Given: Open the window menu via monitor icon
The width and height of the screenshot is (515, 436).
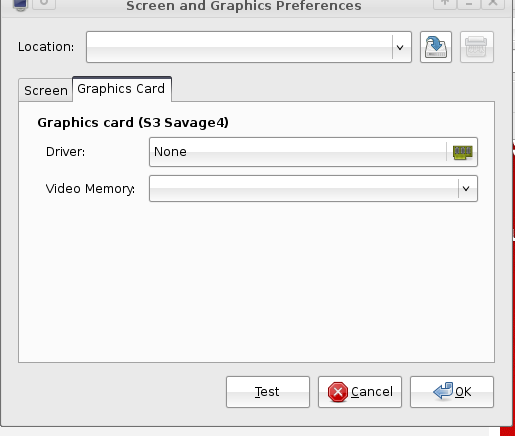Looking at the screenshot, I should pos(20,4).
